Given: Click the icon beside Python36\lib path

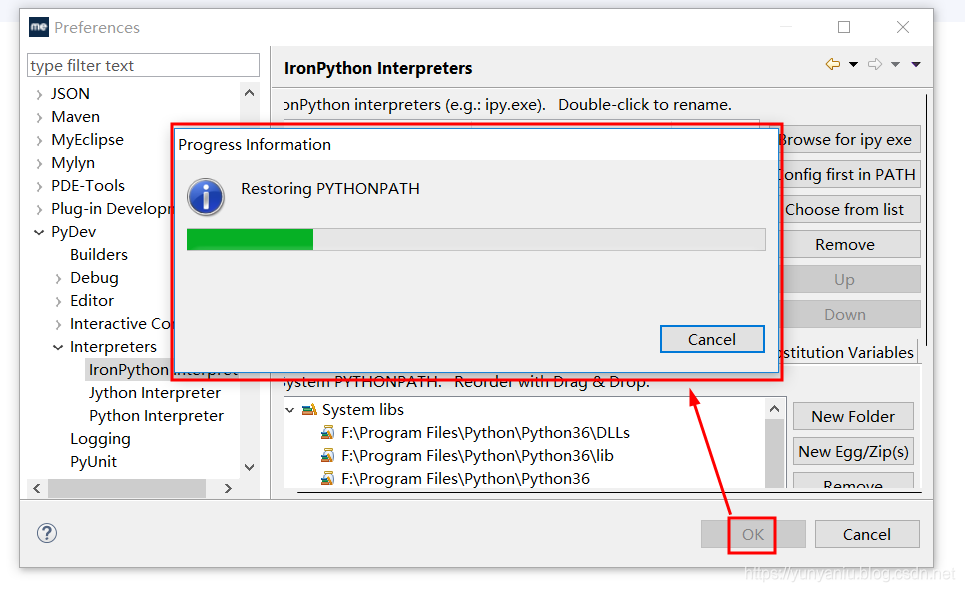Looking at the screenshot, I should tap(327, 456).
